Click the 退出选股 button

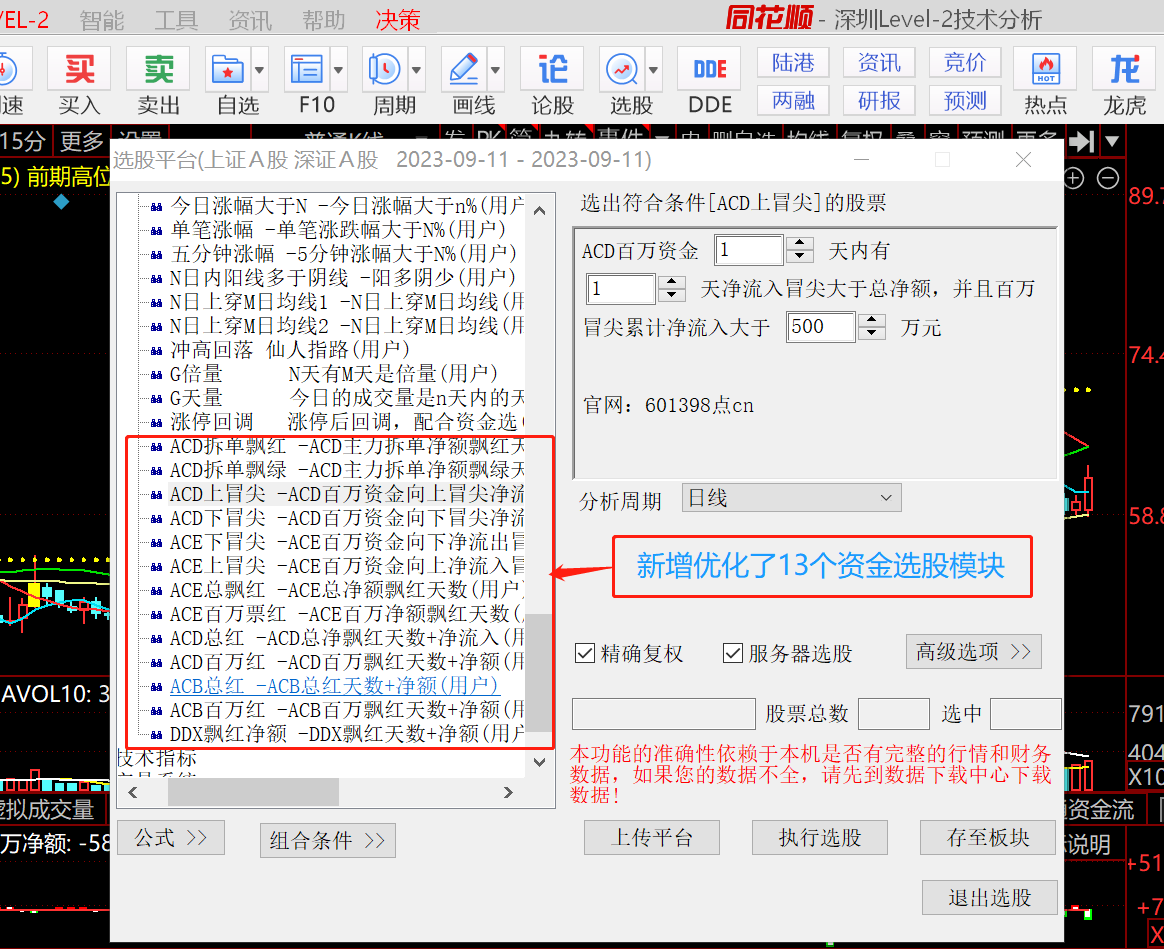pyautogui.click(x=990, y=898)
